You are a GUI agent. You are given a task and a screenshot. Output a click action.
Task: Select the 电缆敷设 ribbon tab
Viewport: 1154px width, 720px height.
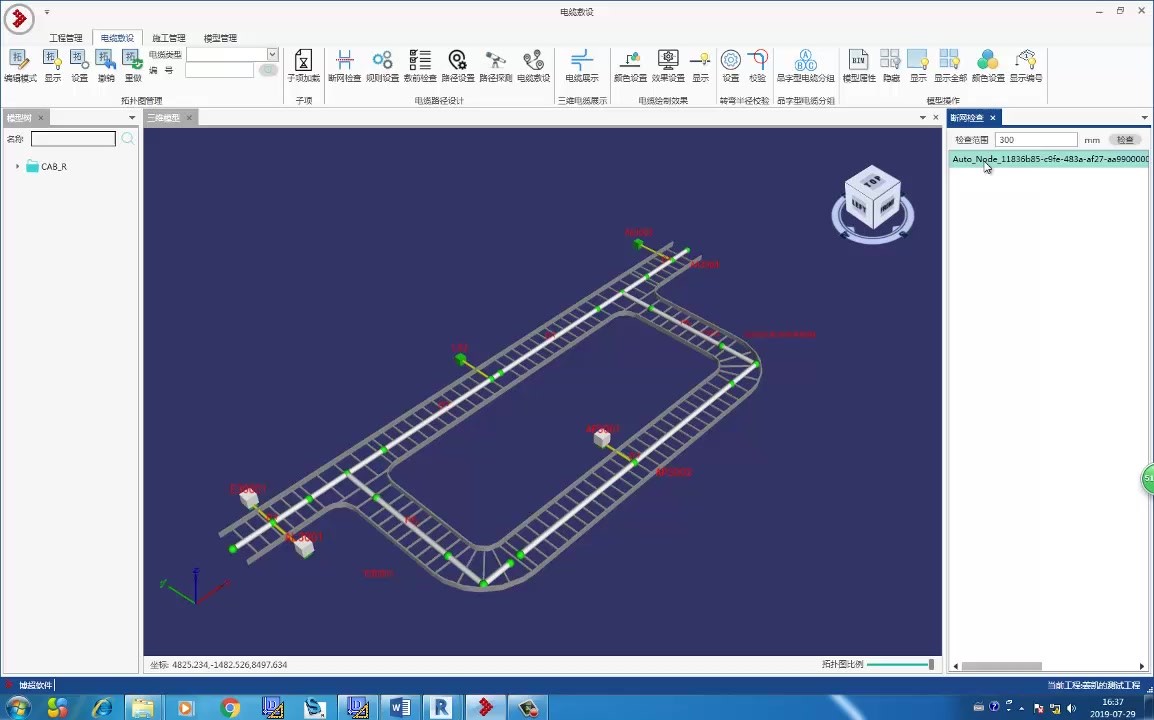coord(118,38)
